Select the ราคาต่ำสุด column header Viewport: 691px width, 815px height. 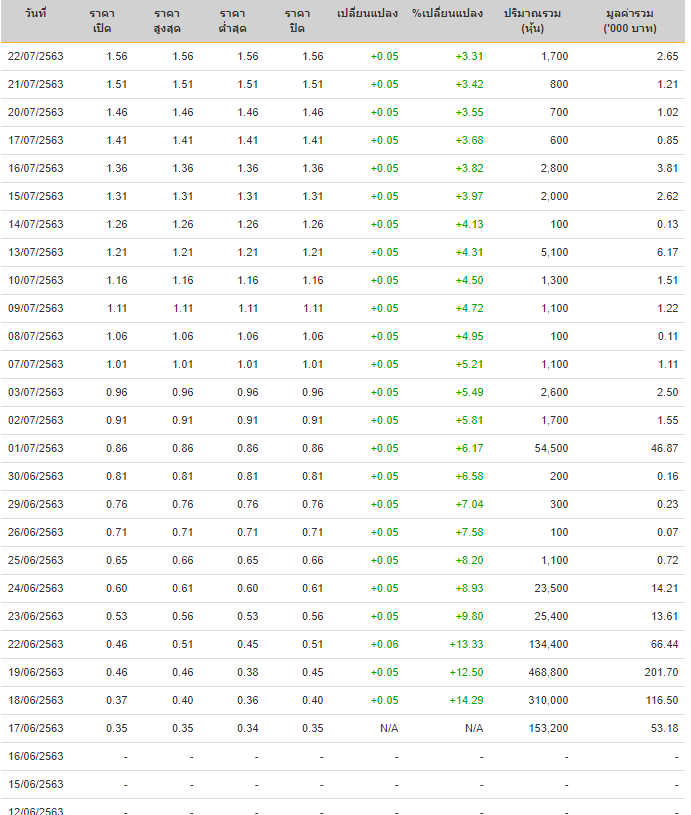[232, 21]
